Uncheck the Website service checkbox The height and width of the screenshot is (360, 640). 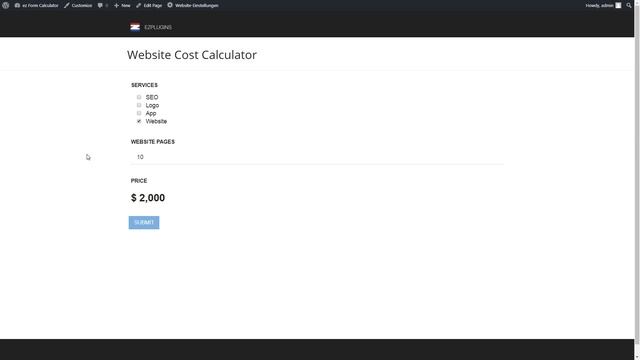[x=139, y=121]
